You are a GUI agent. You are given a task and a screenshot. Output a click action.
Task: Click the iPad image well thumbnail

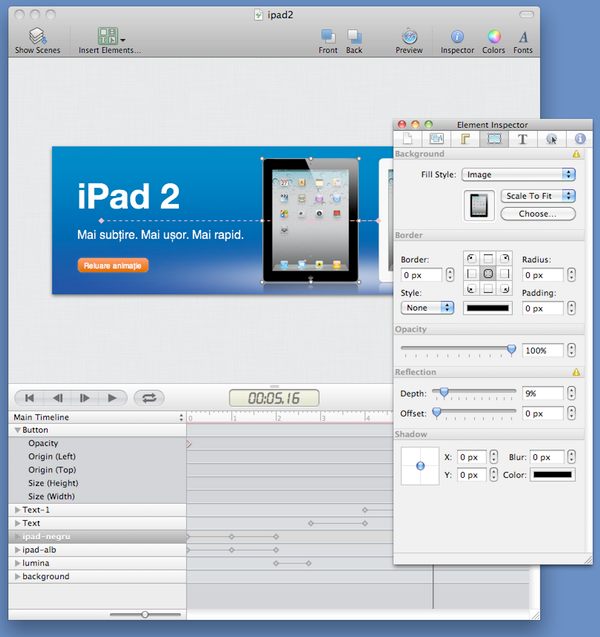tap(479, 205)
